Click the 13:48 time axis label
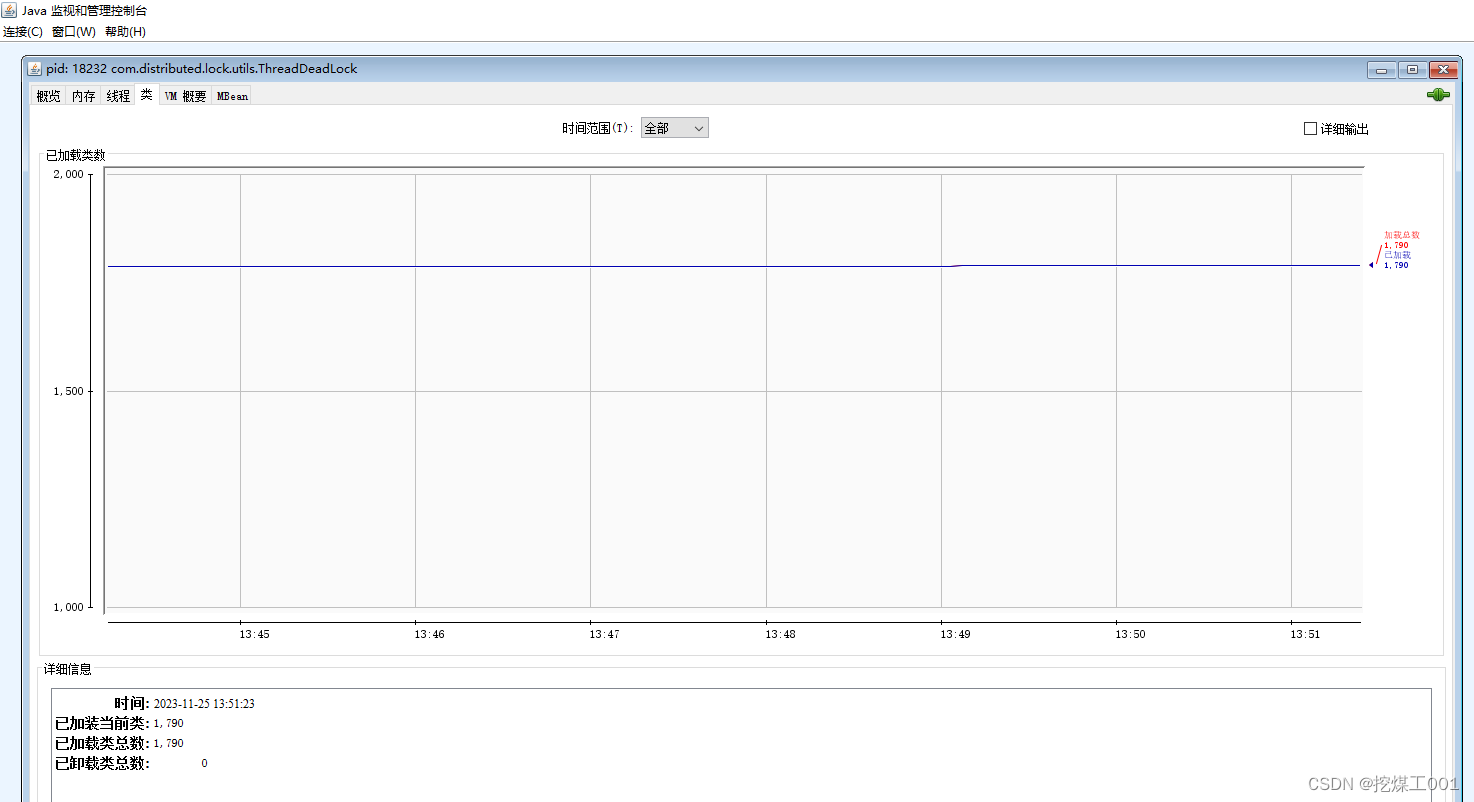This screenshot has height=802, width=1474. [x=781, y=634]
